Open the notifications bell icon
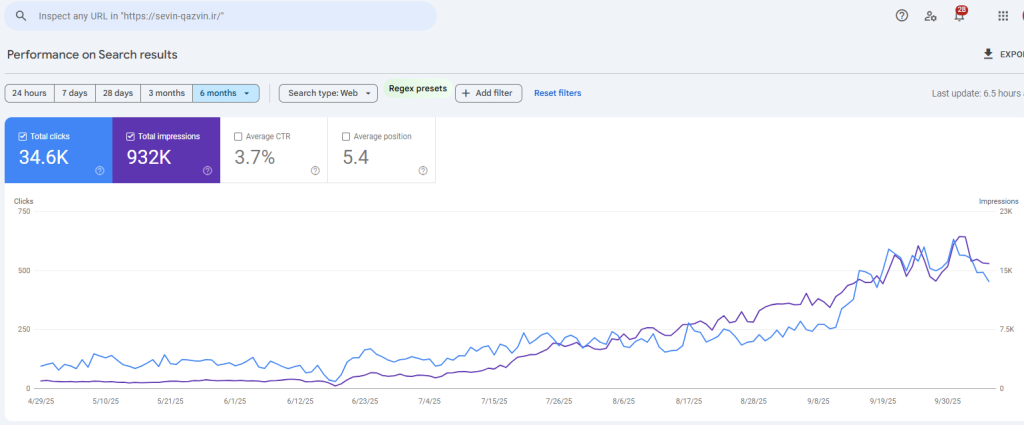 [x=959, y=16]
